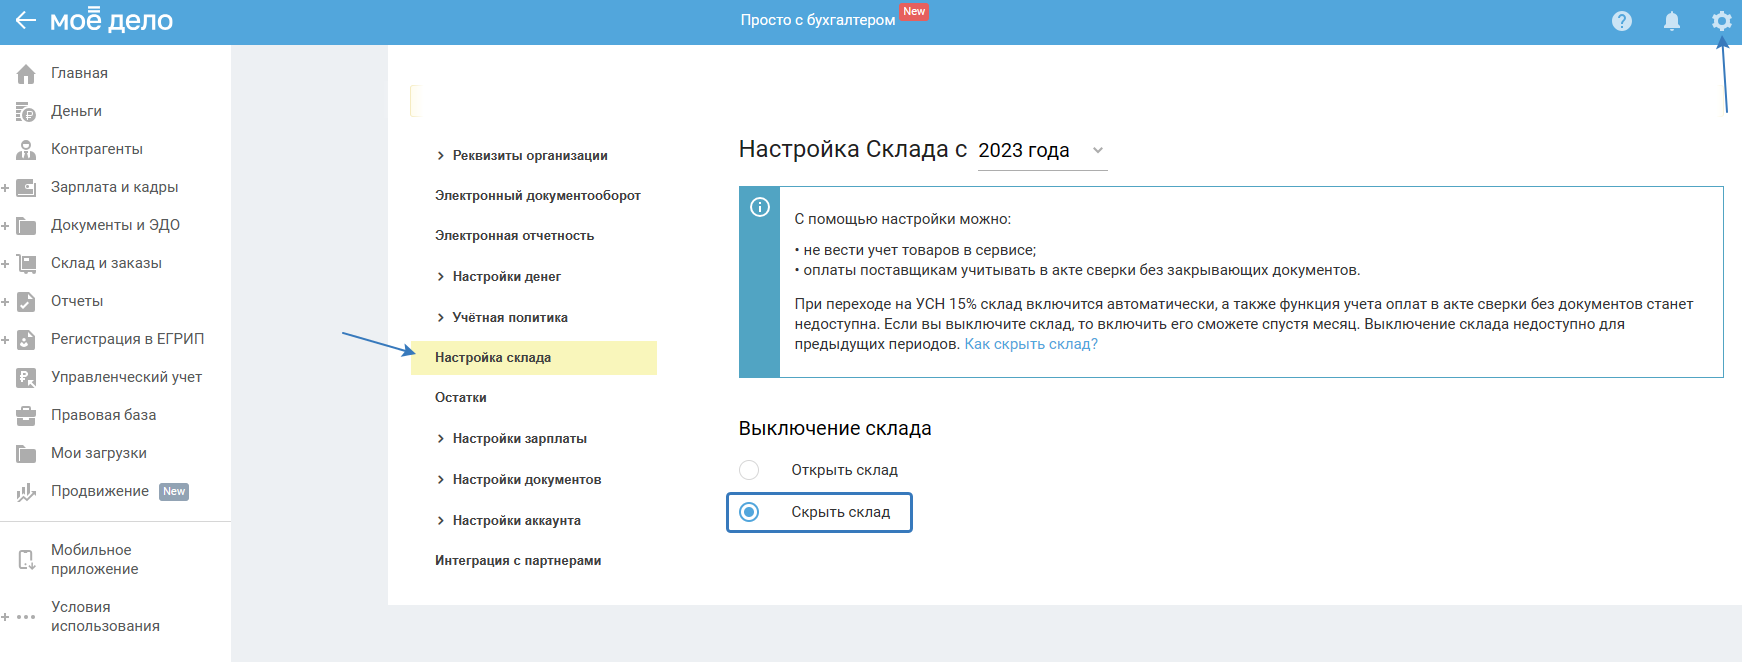The height and width of the screenshot is (662, 1742).
Task: Open the notifications bell icon
Action: pos(1672,21)
